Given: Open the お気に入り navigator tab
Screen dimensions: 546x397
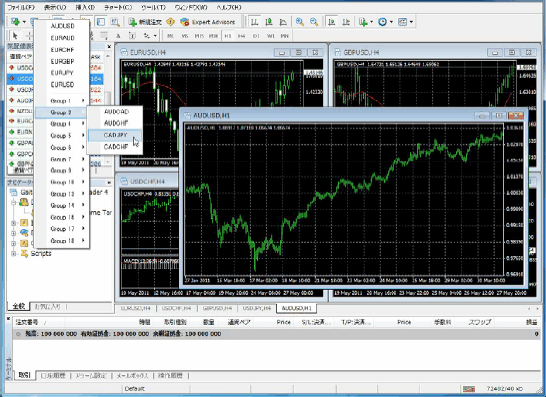Looking at the screenshot, I should tap(47, 306).
